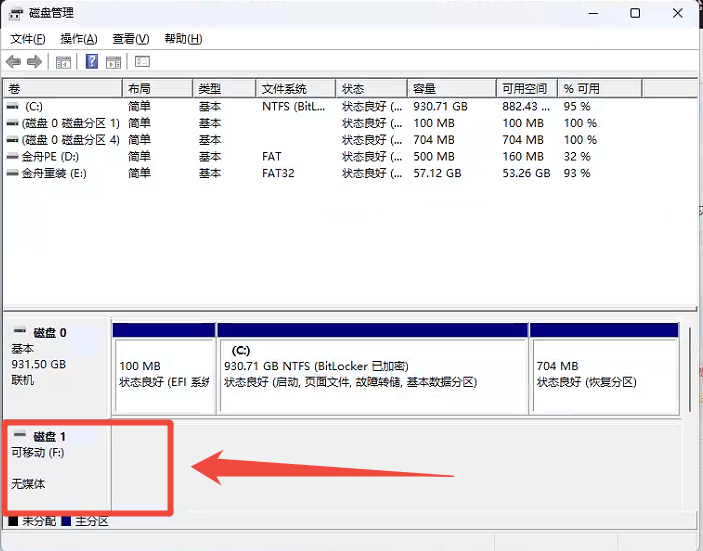
Task: Click the Properties list toolbar icon
Action: [142, 61]
